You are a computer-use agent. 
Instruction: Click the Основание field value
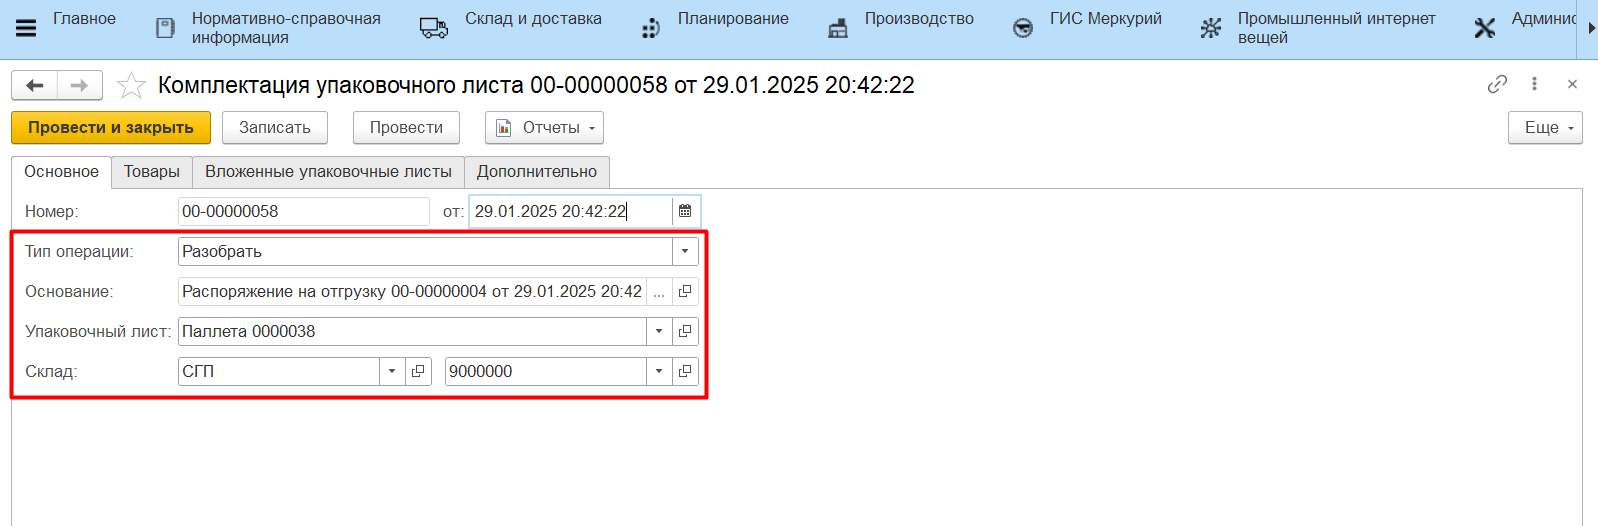tap(412, 291)
